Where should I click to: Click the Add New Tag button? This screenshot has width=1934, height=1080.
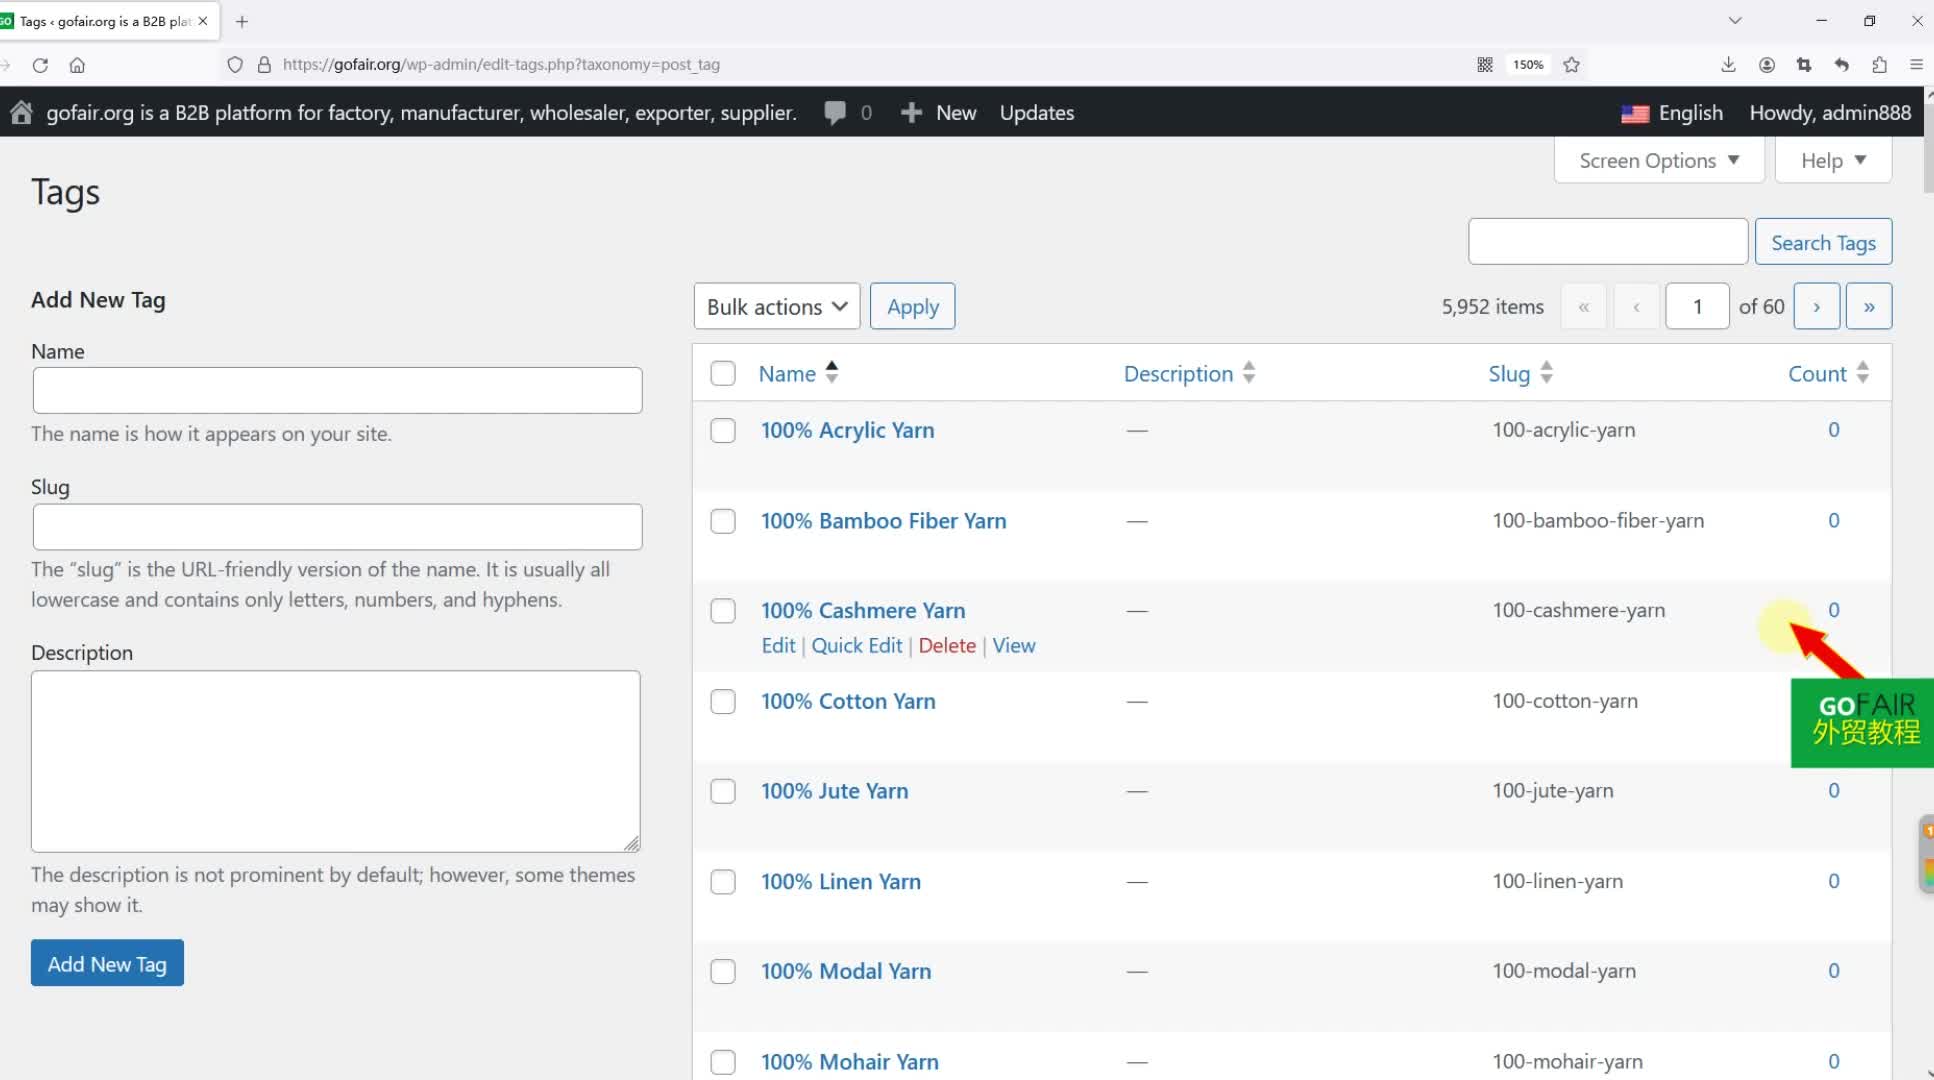click(x=107, y=964)
